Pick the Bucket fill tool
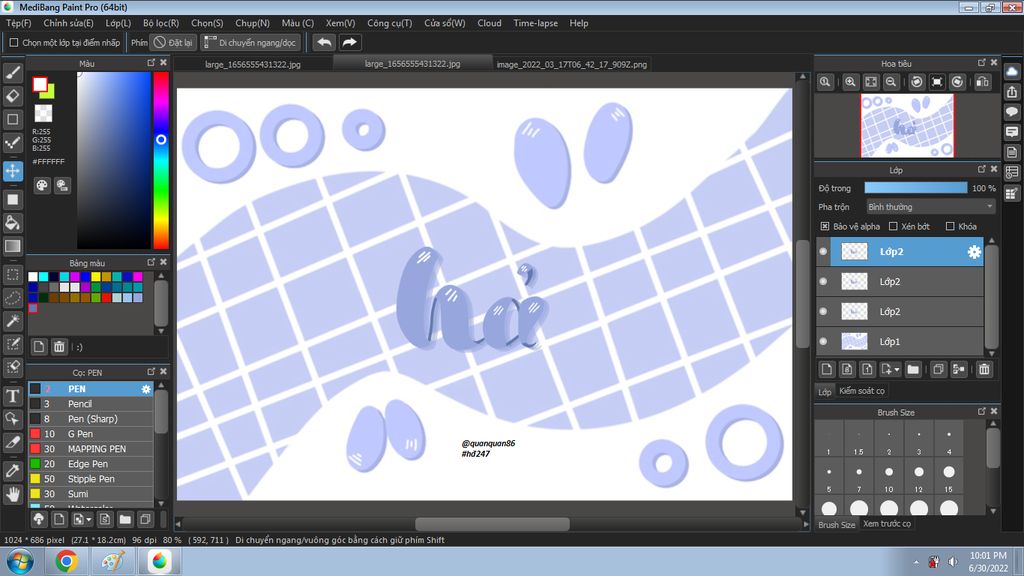This screenshot has width=1024, height=576. pyautogui.click(x=12, y=223)
